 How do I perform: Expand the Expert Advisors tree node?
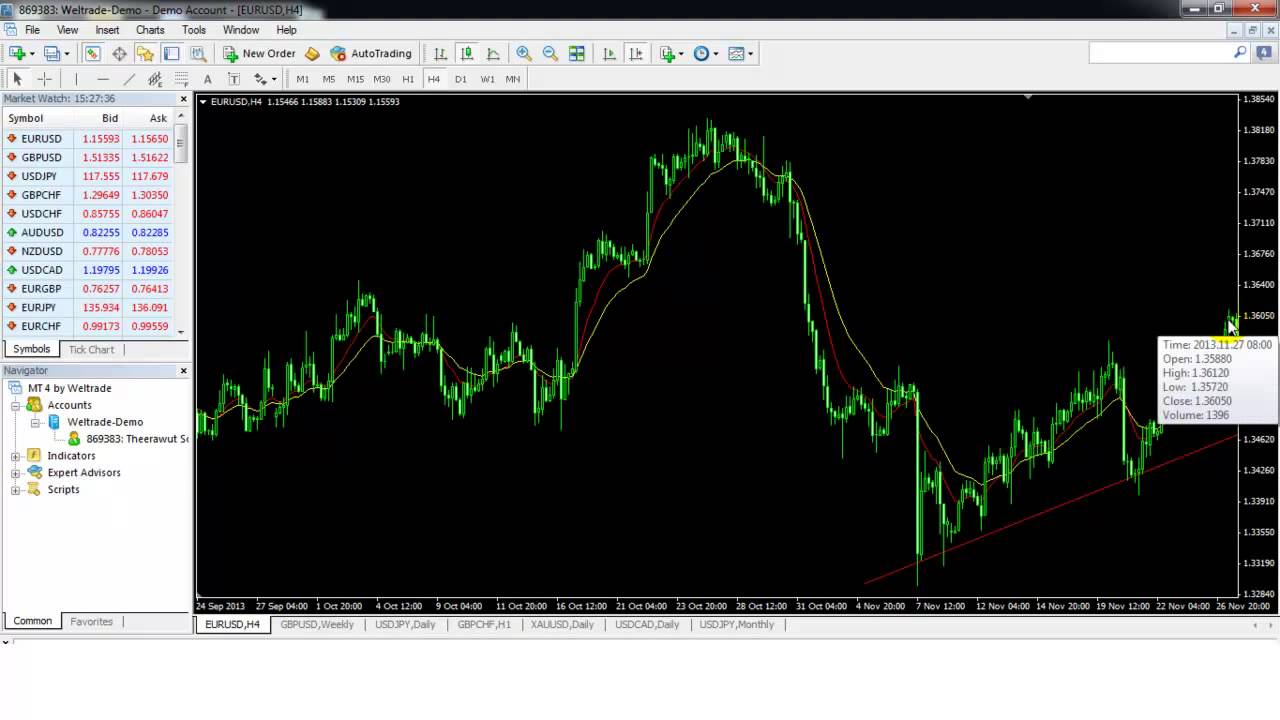point(16,473)
